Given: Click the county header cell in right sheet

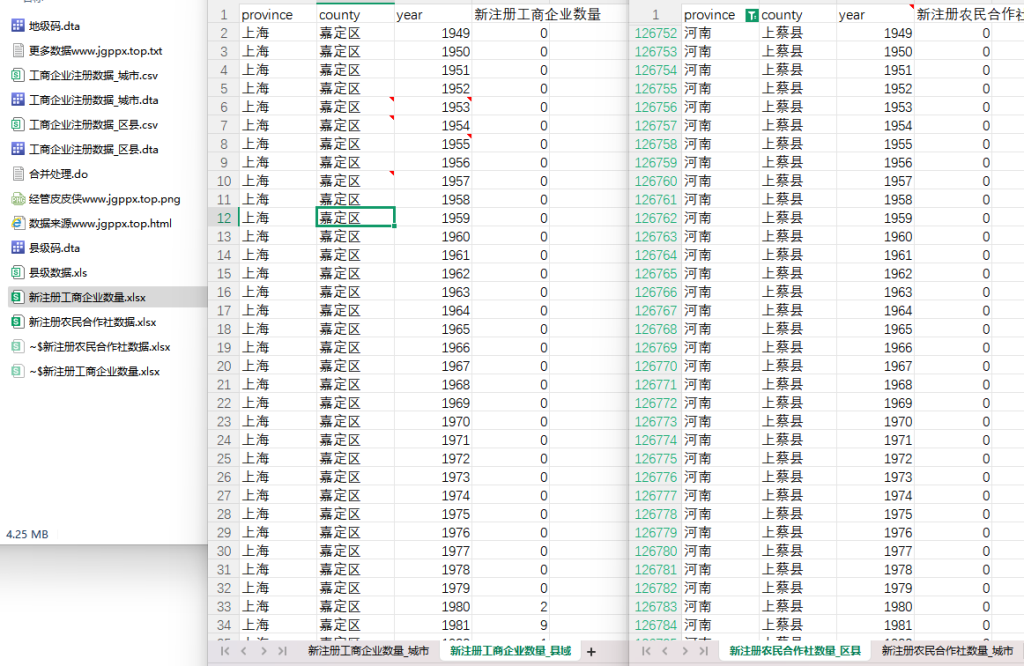Looking at the screenshot, I should [797, 14].
